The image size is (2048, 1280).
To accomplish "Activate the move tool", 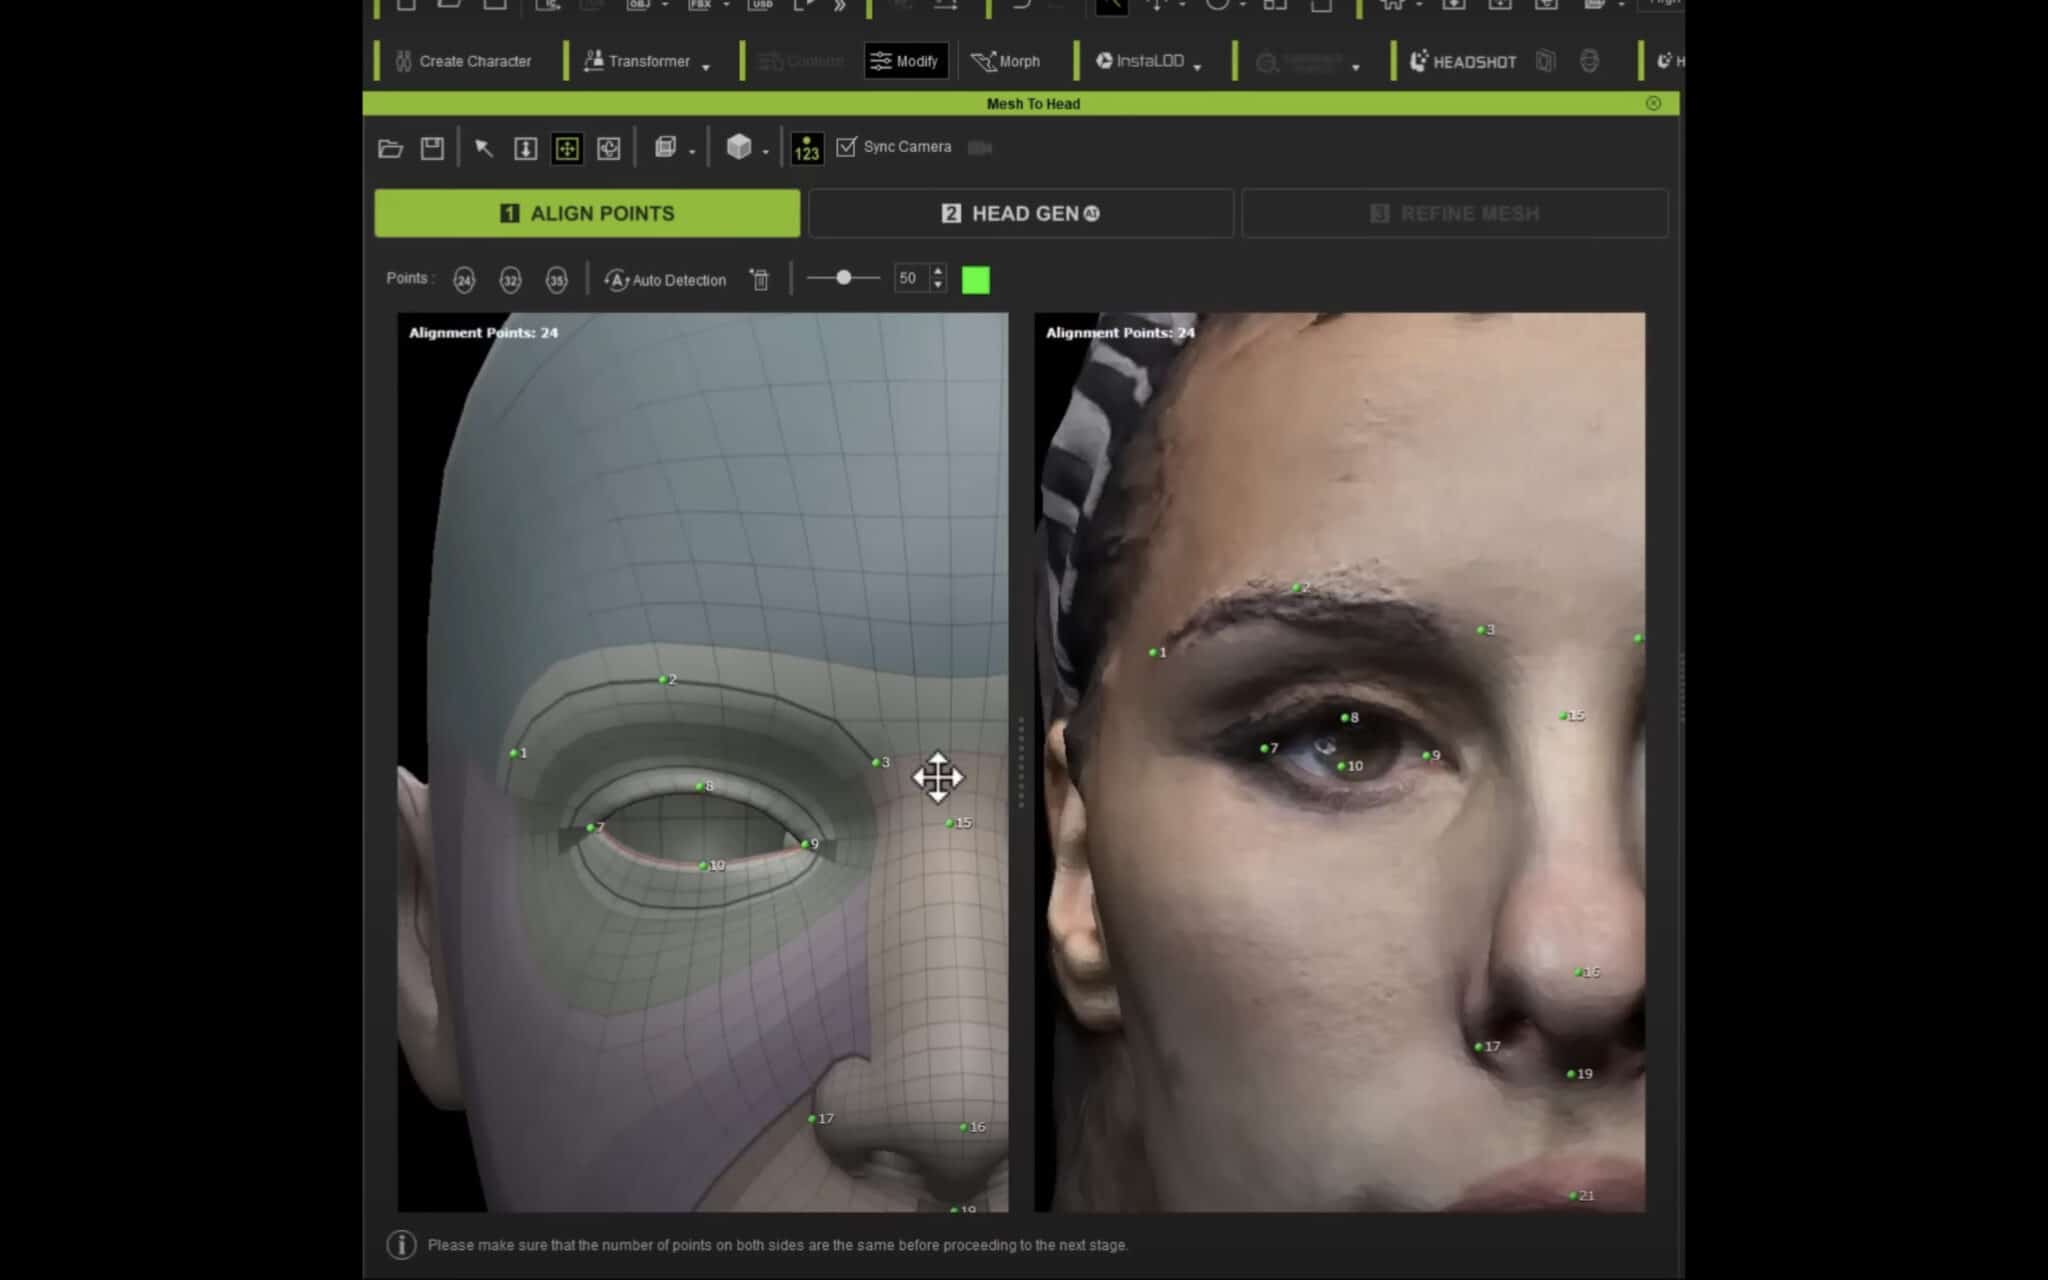I will pyautogui.click(x=566, y=147).
